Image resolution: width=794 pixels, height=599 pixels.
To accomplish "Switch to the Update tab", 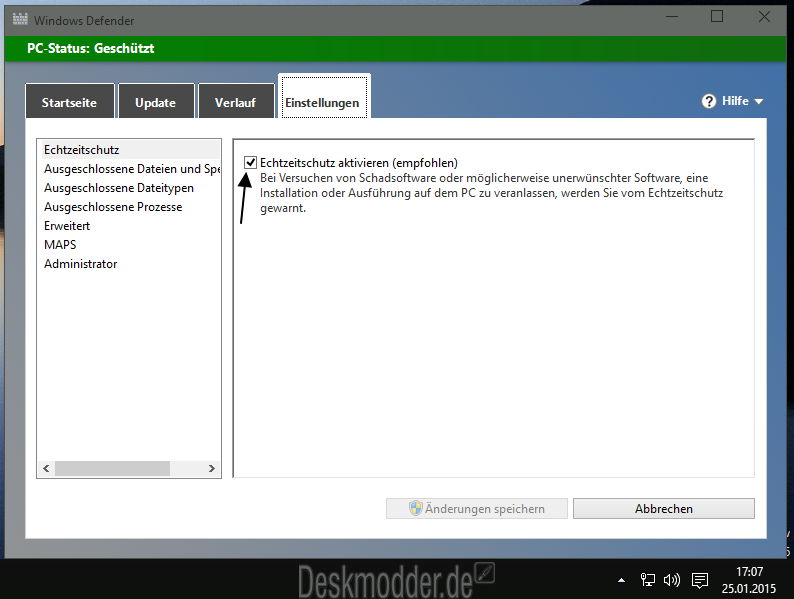I will tap(156, 102).
